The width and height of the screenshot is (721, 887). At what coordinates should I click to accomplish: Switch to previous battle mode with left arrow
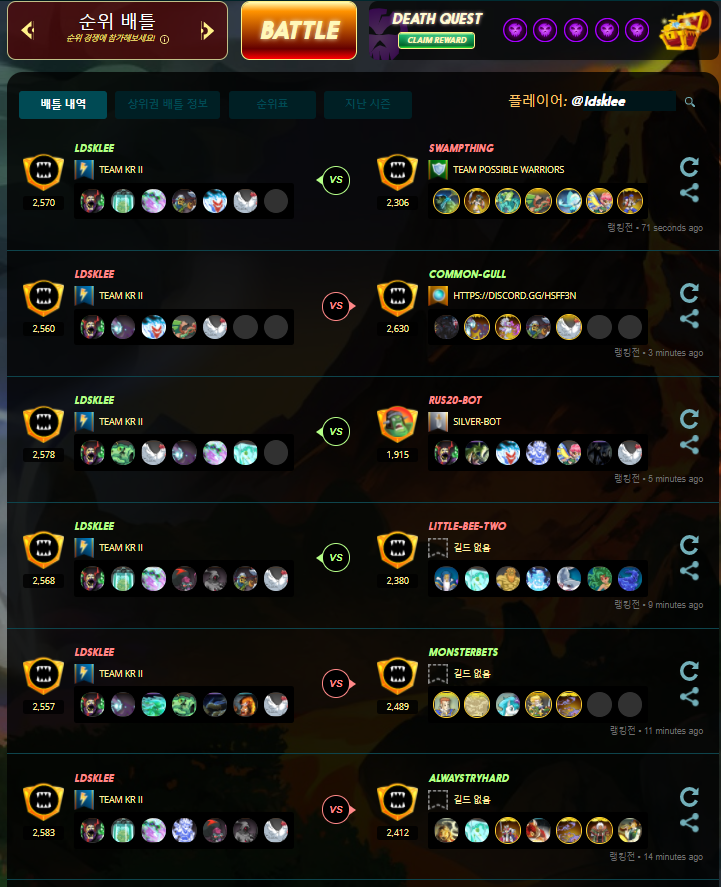(x=27, y=30)
